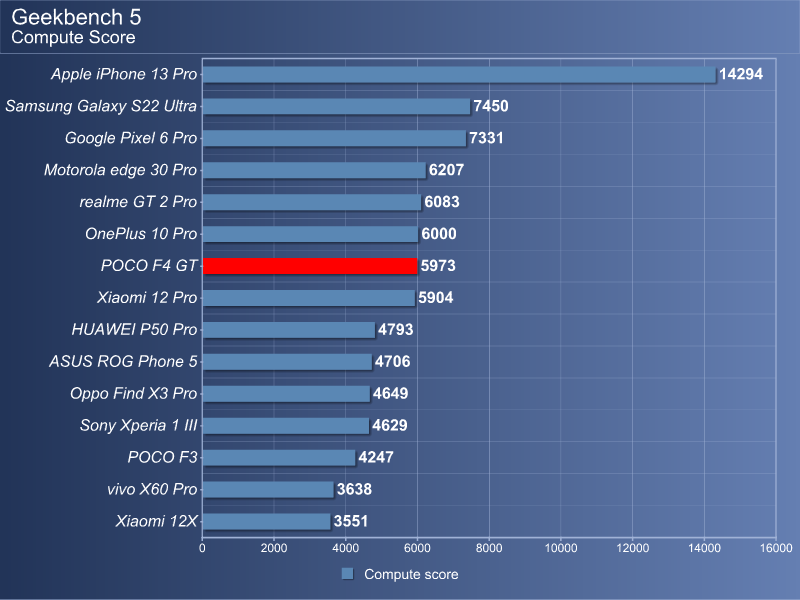The image size is (800, 600).
Task: Select the "14000" axis tick label
Action: (705, 548)
